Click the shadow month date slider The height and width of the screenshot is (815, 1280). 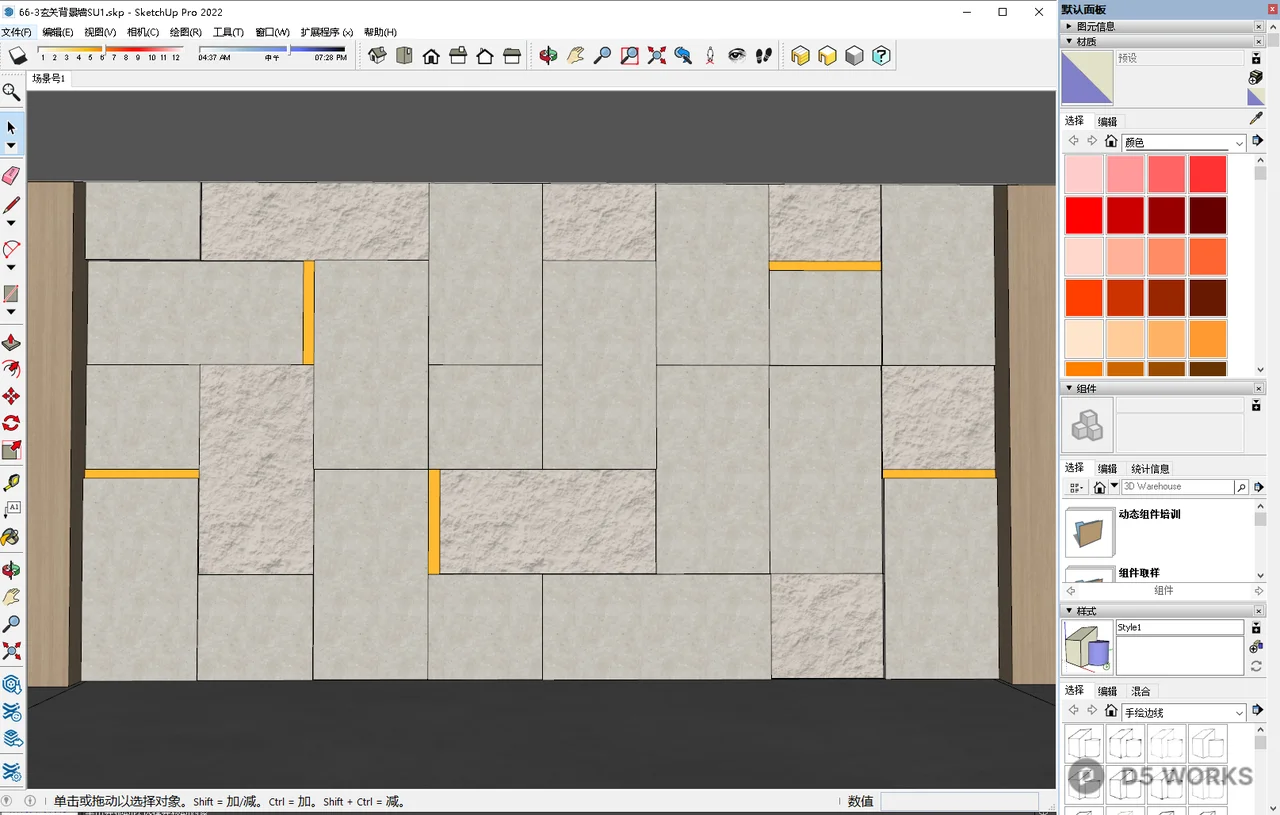[x=110, y=49]
